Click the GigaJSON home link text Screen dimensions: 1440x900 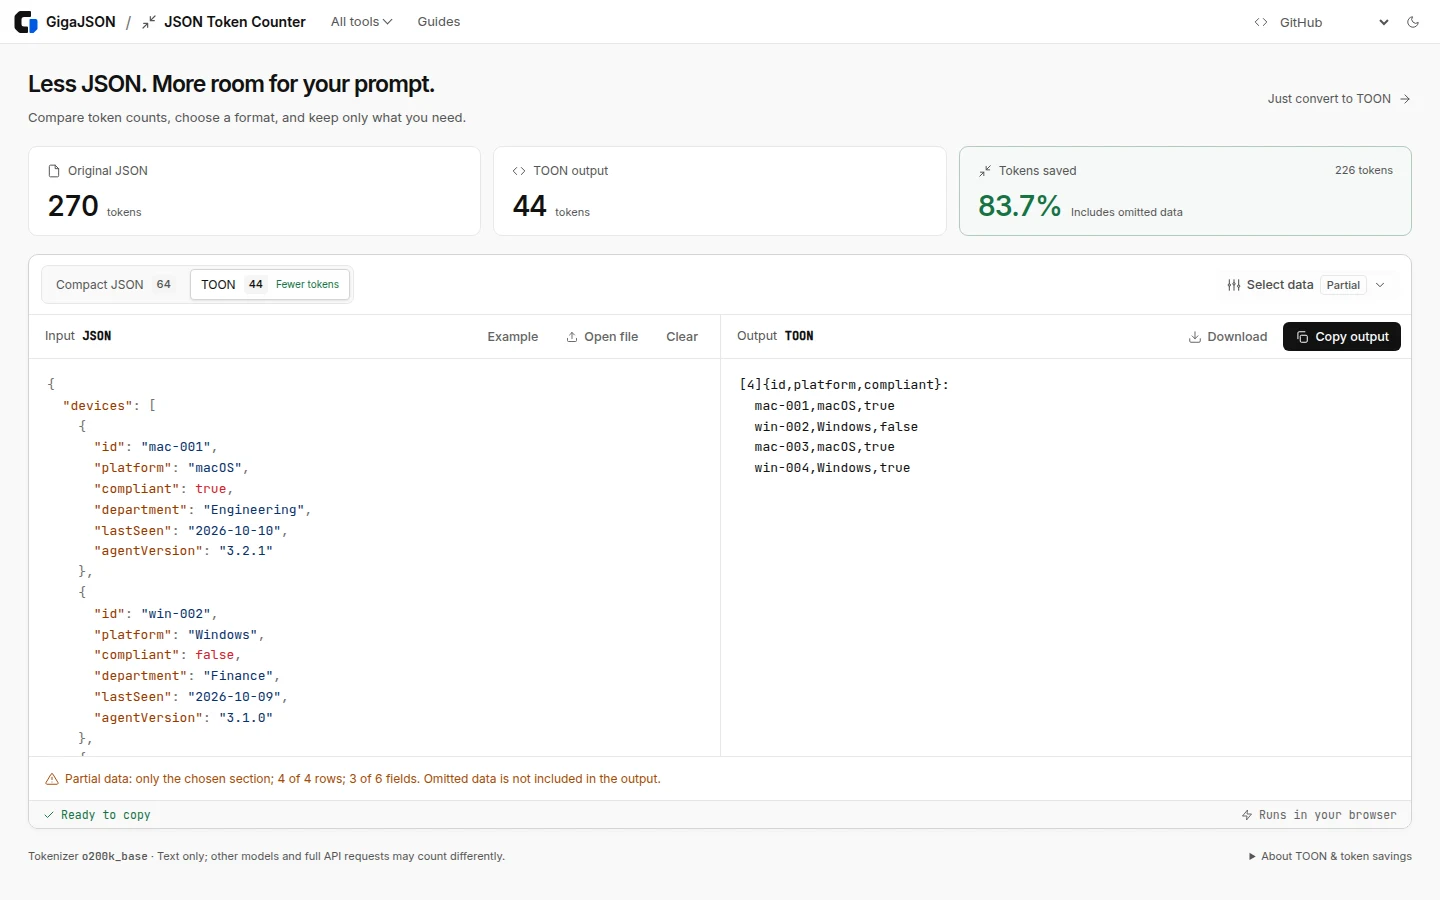point(81,22)
